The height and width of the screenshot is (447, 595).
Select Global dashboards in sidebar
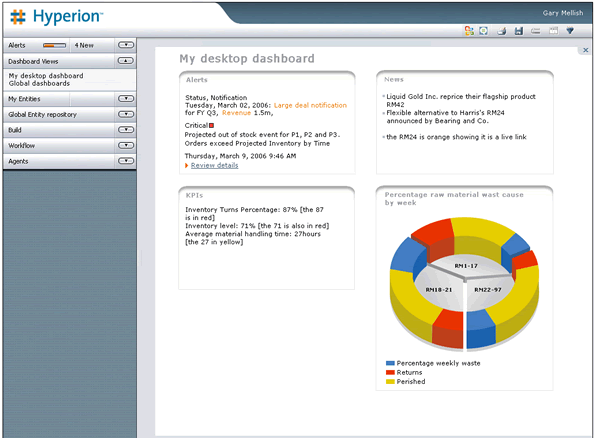click(x=39, y=83)
